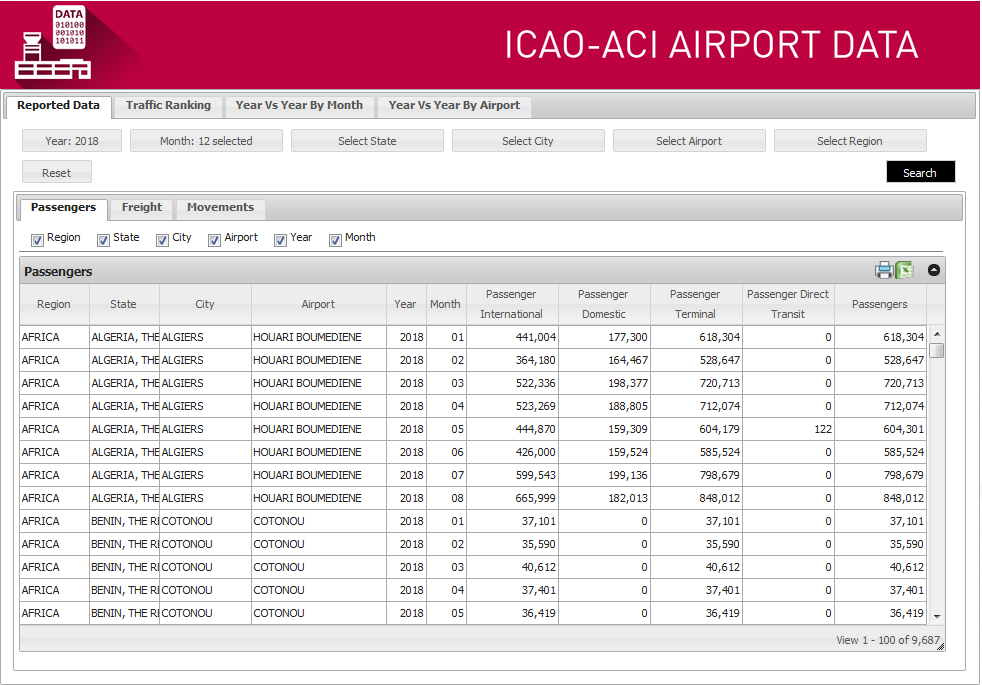Click the ICAO airport data logo icon
Screen dimensions: 982x685
(53, 43)
